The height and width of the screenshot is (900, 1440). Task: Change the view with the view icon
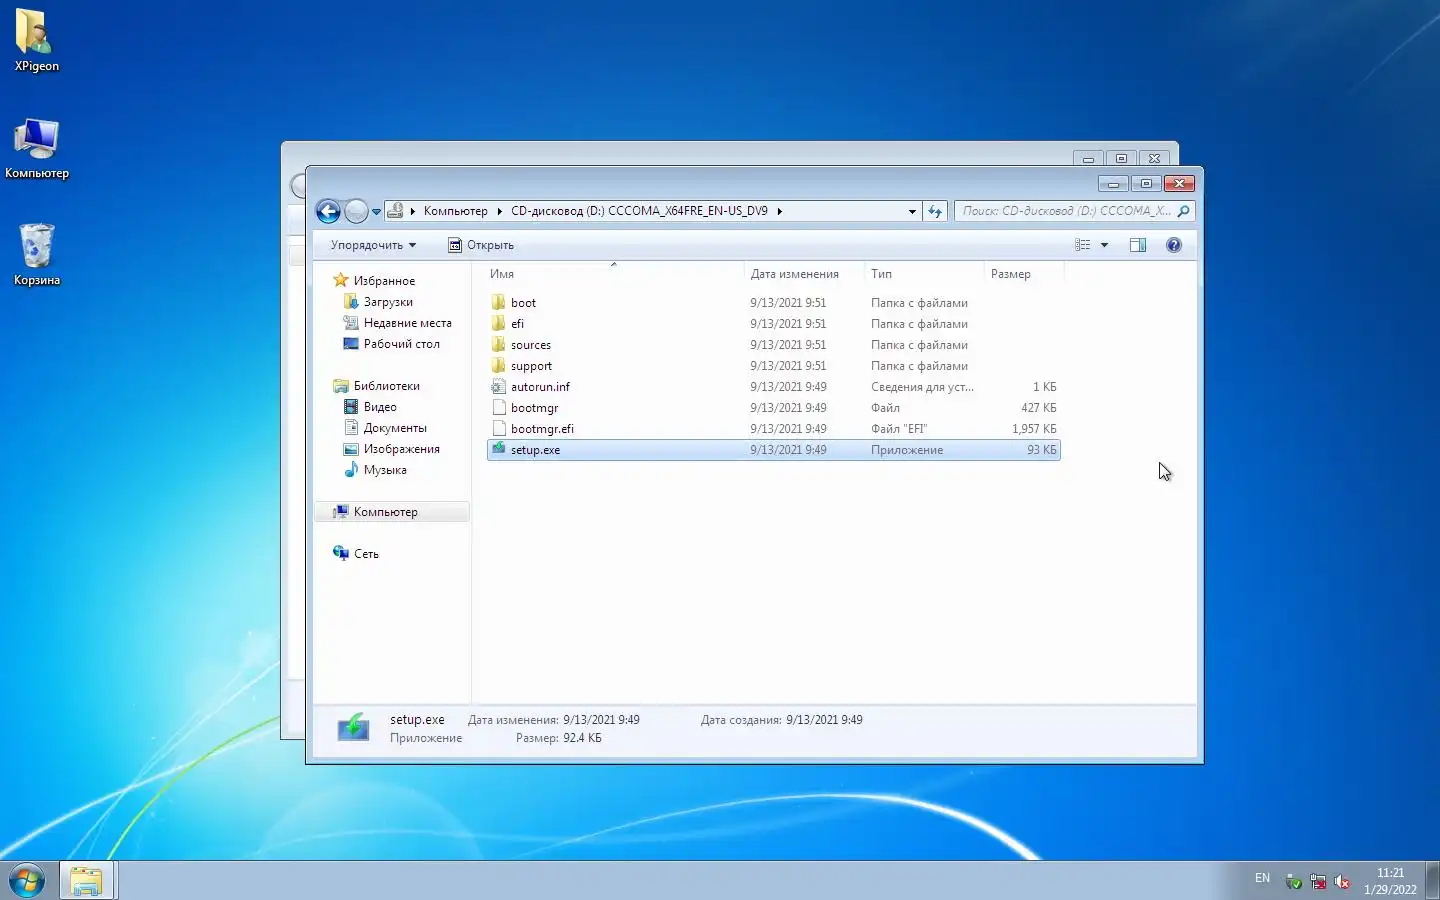[1083, 245]
